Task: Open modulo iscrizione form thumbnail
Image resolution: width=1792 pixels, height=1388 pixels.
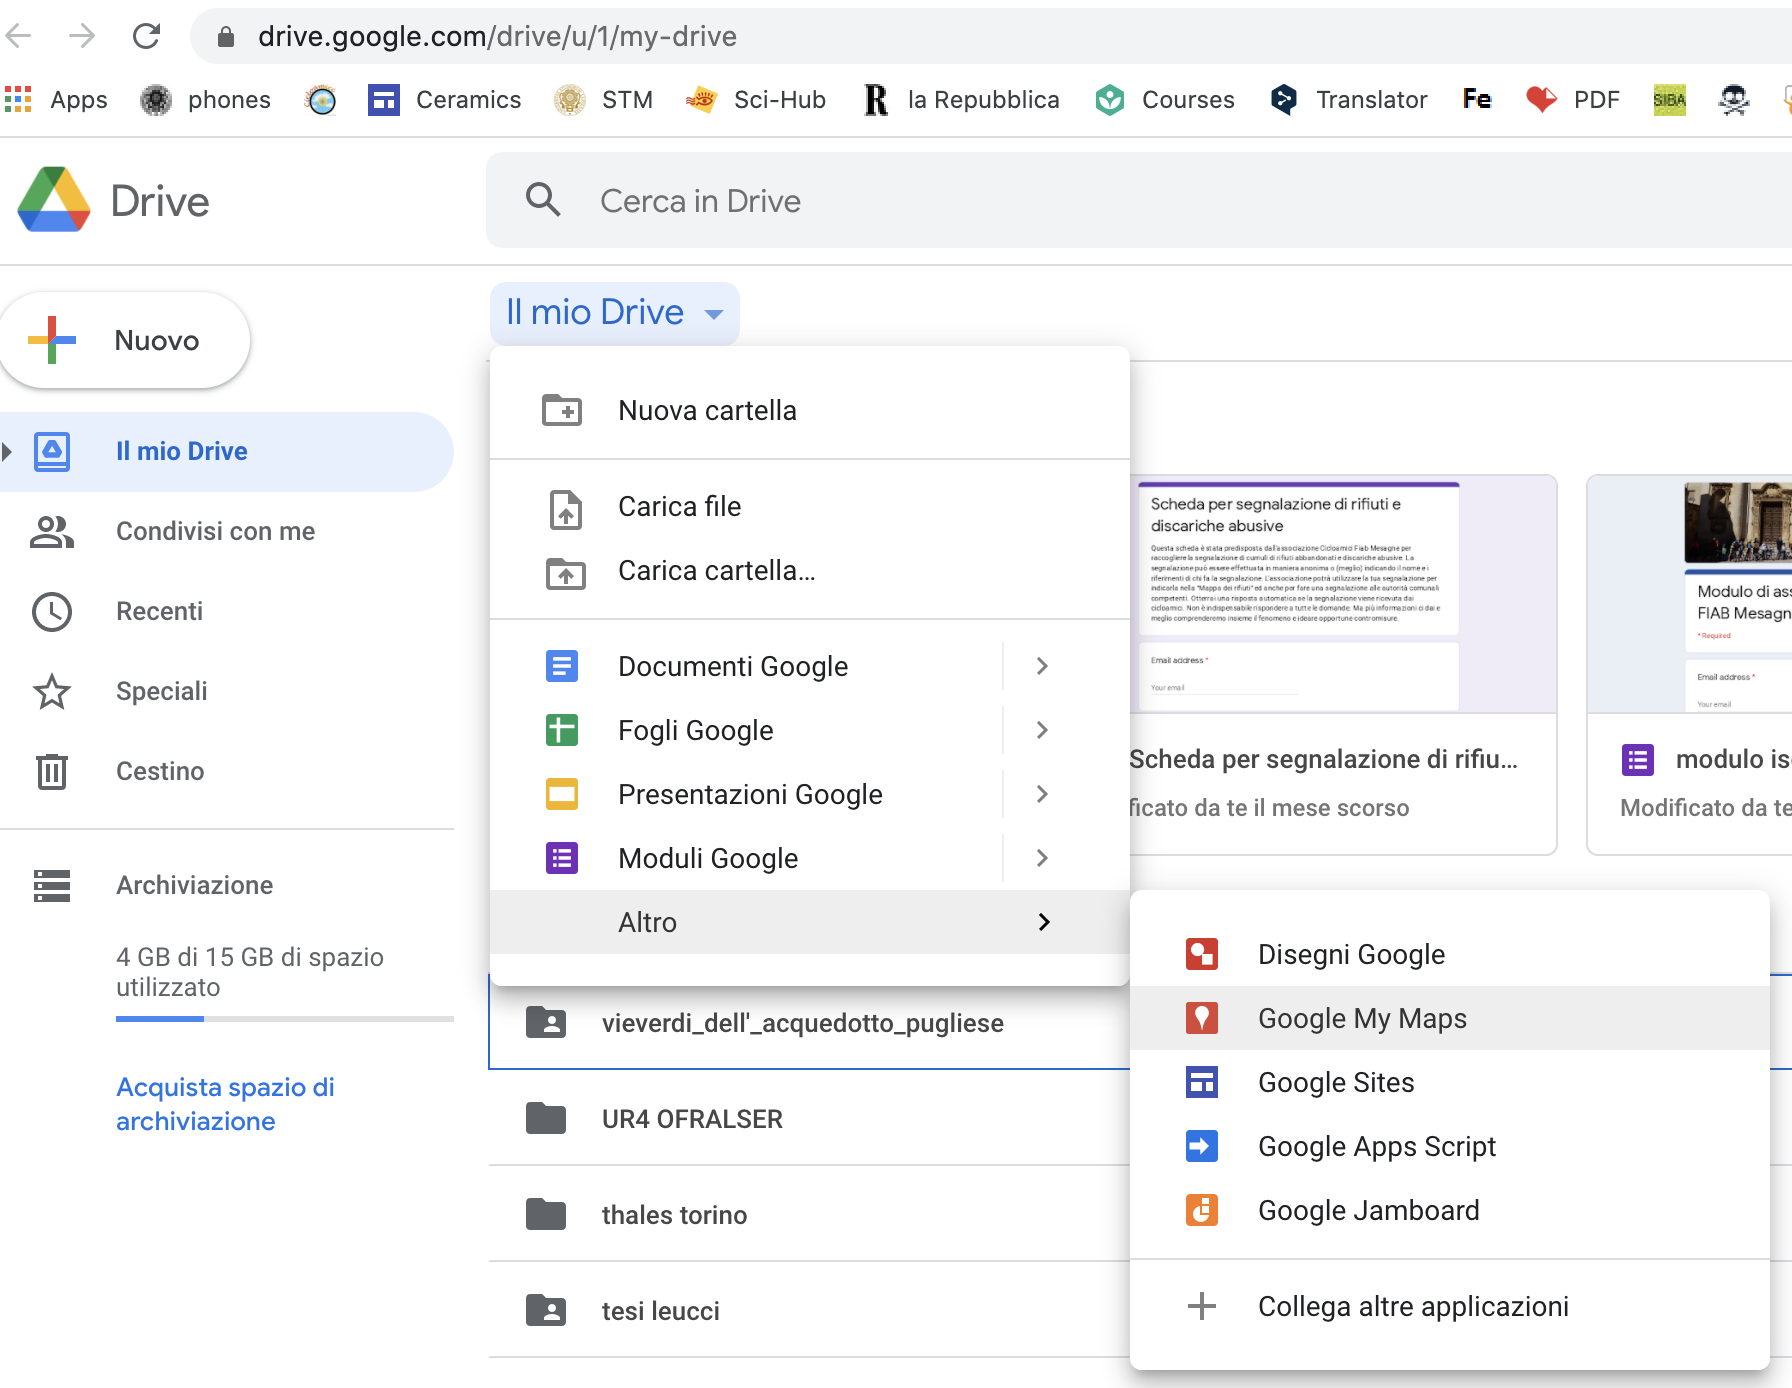Action: (x=1690, y=594)
